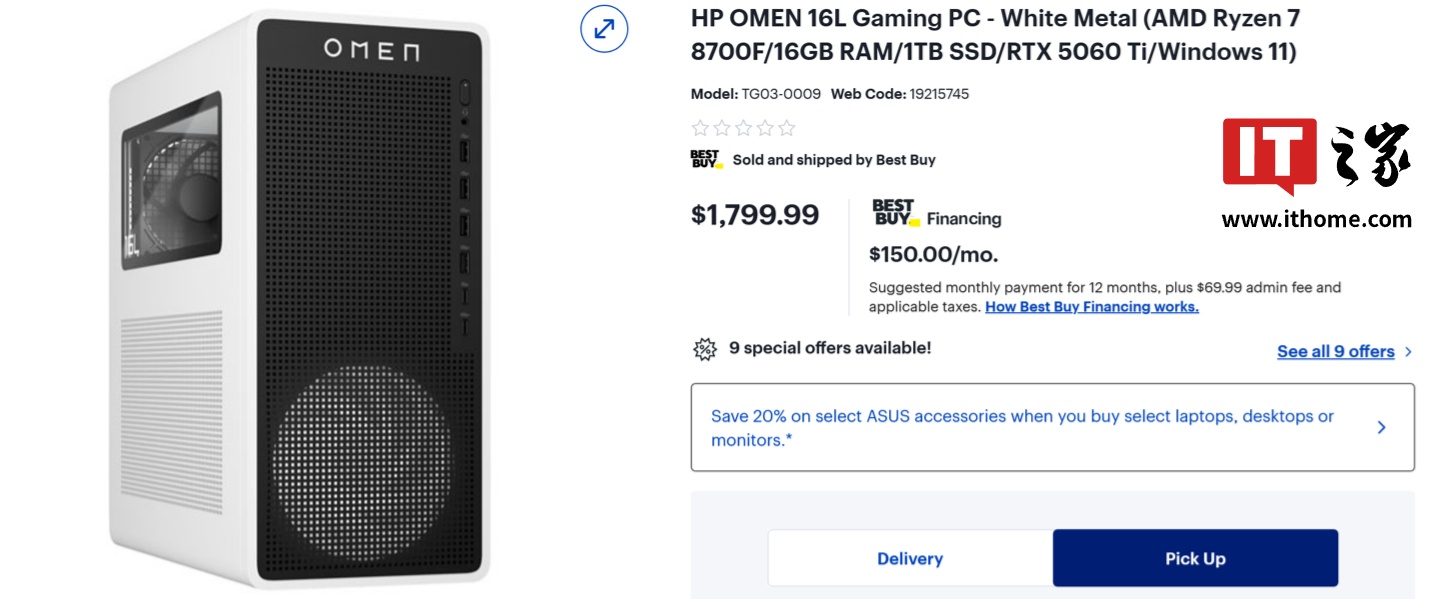Click the fifth rating star
This screenshot has height=599, width=1440.
tap(787, 128)
